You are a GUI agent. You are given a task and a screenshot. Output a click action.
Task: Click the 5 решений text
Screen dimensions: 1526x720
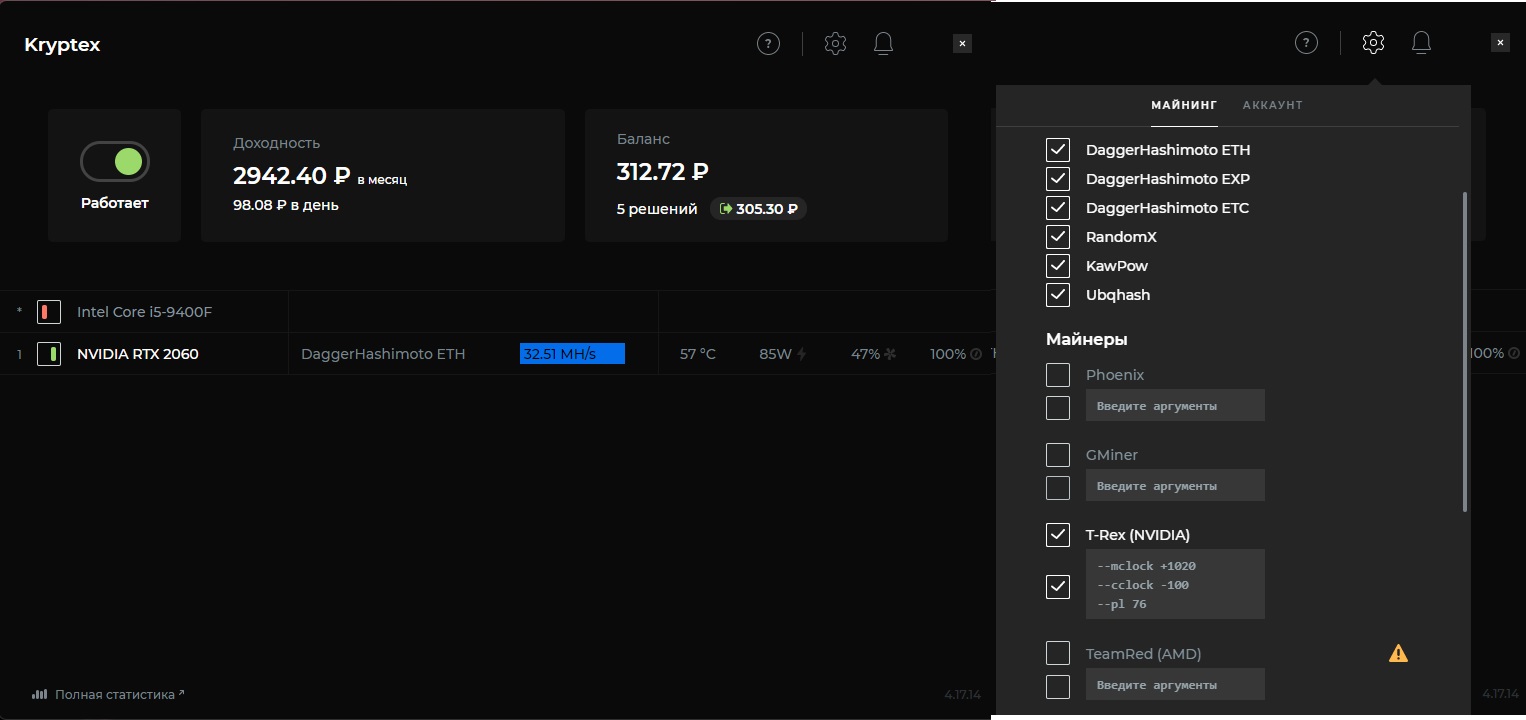tap(657, 209)
